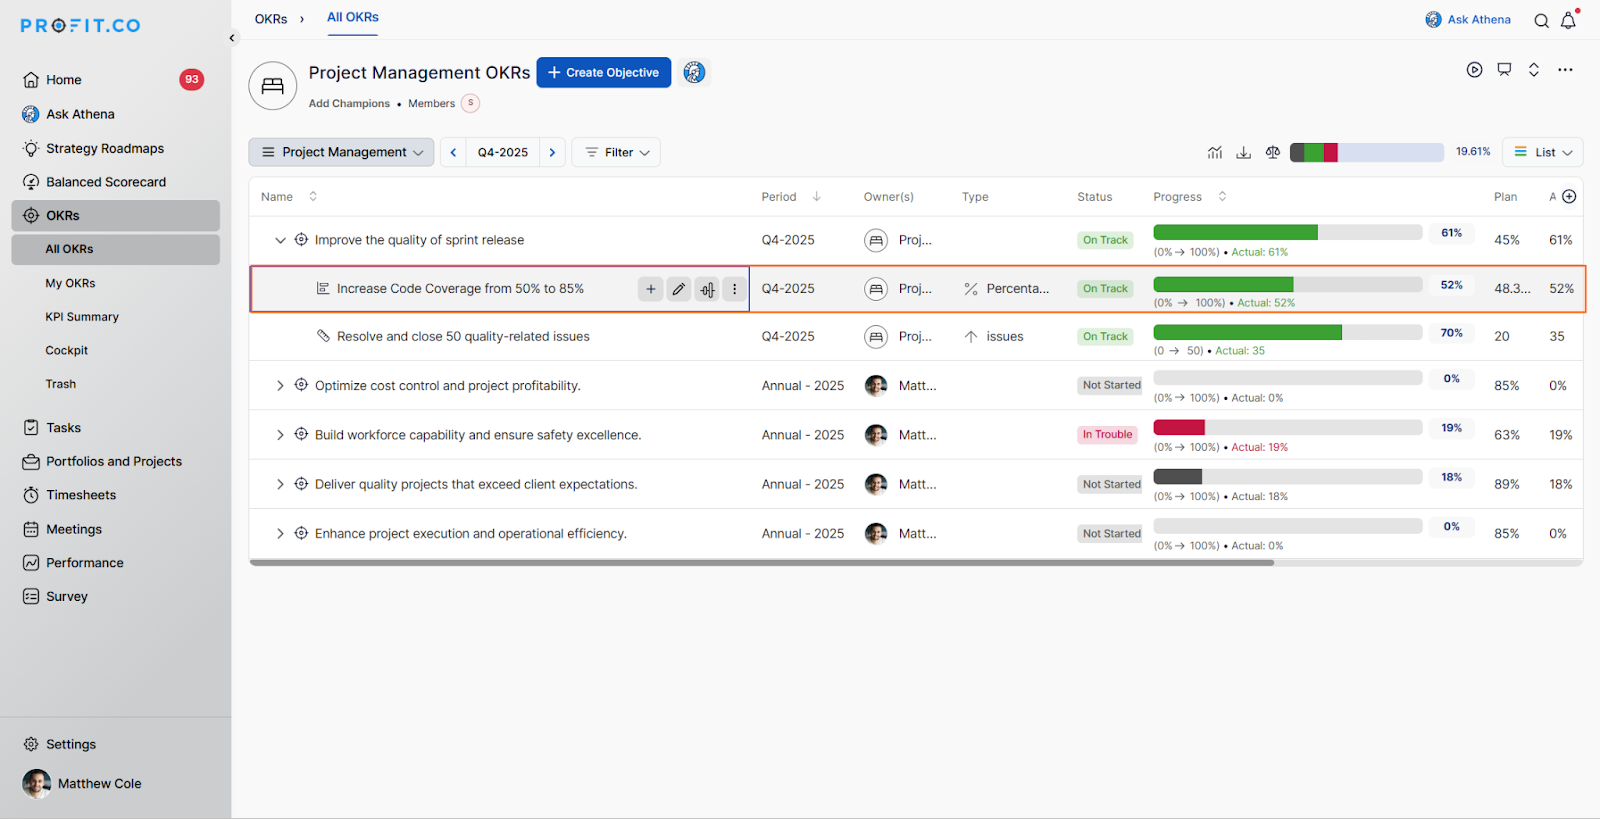This screenshot has width=1600, height=819.
Task: Click the download icon above the table
Action: (1243, 152)
